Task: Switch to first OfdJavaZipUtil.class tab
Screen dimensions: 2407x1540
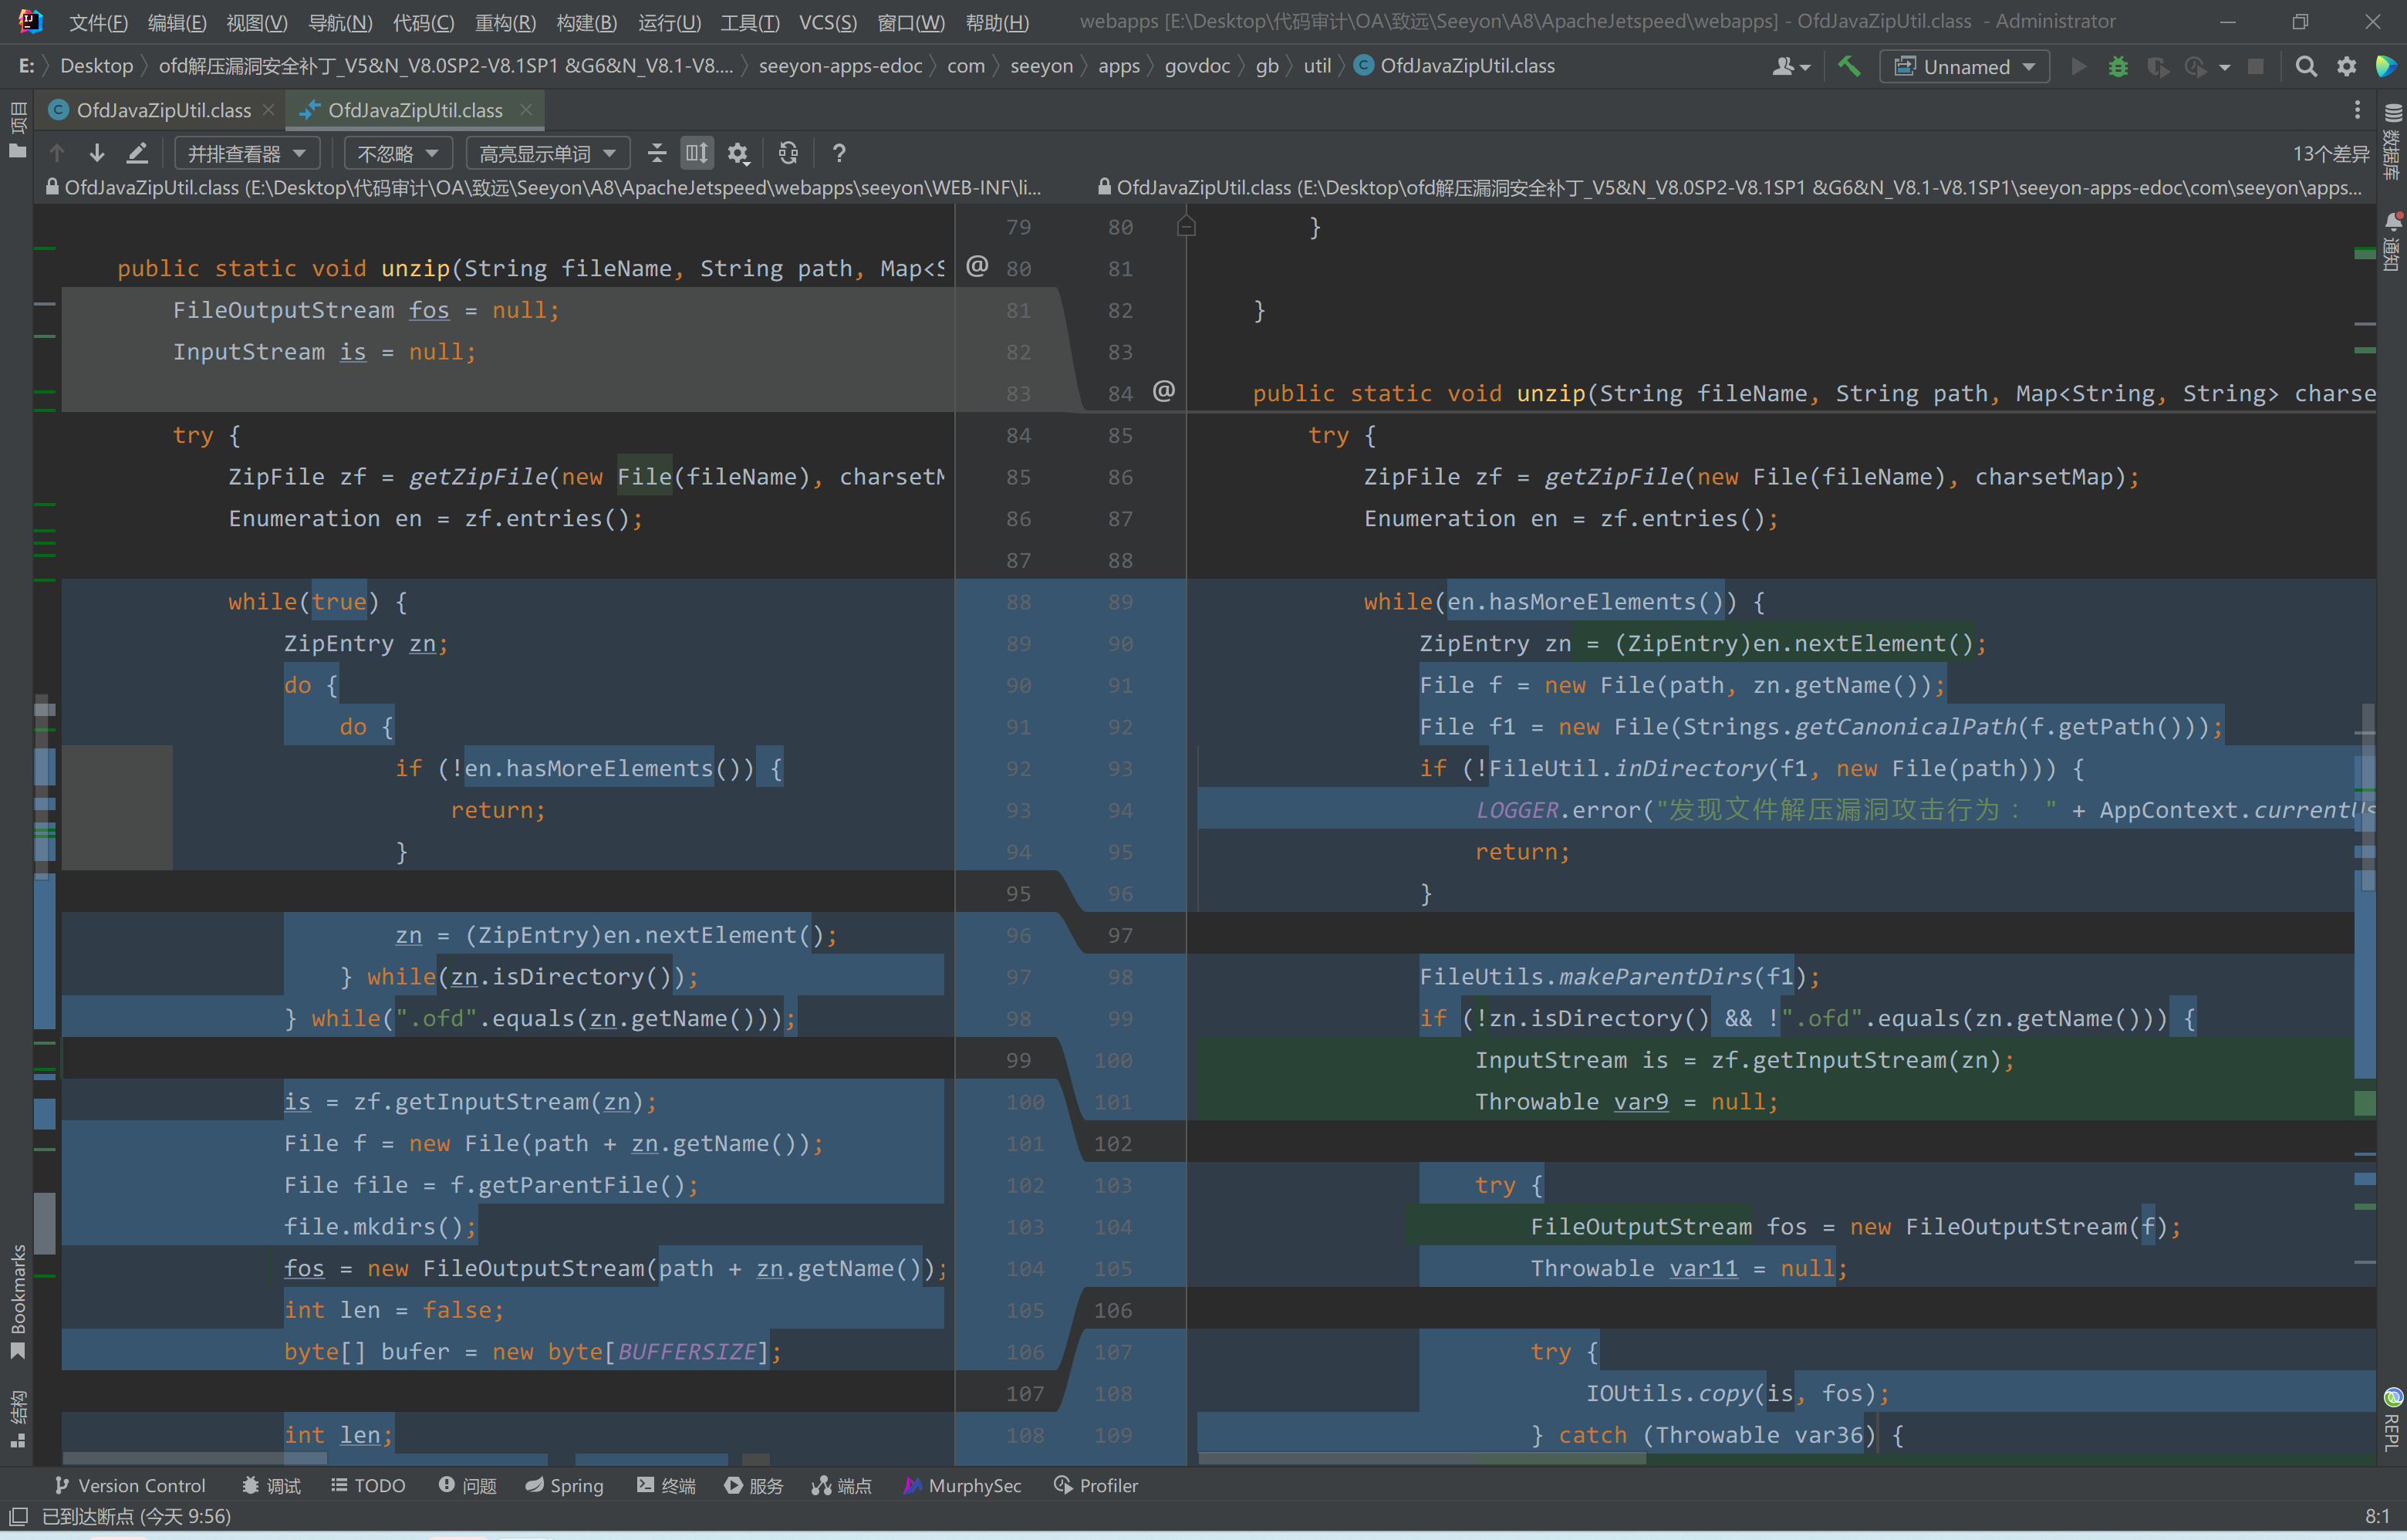Action: tap(163, 110)
